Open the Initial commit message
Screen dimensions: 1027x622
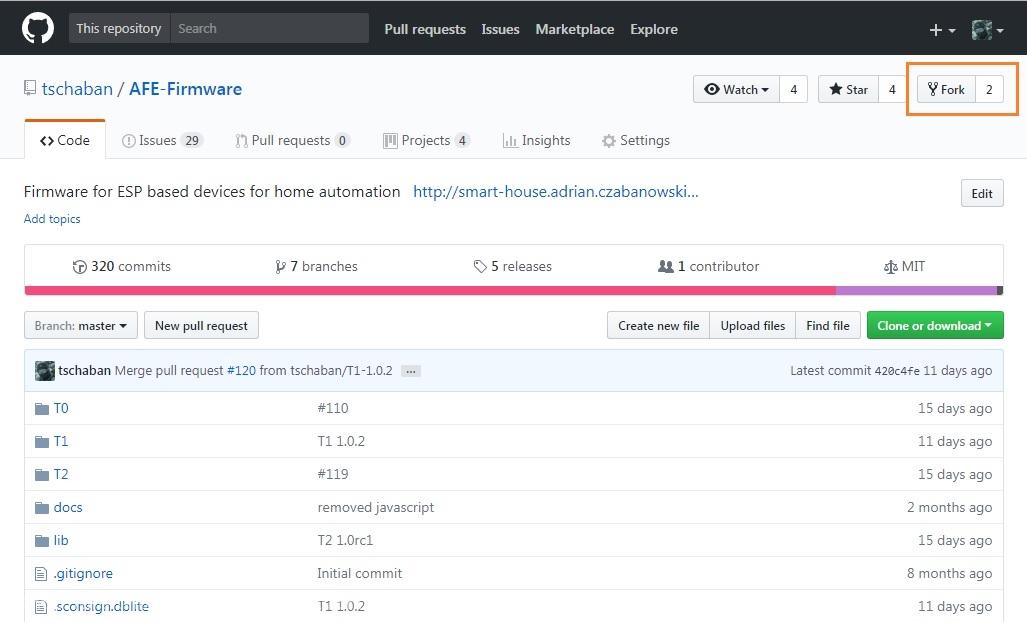pos(360,574)
